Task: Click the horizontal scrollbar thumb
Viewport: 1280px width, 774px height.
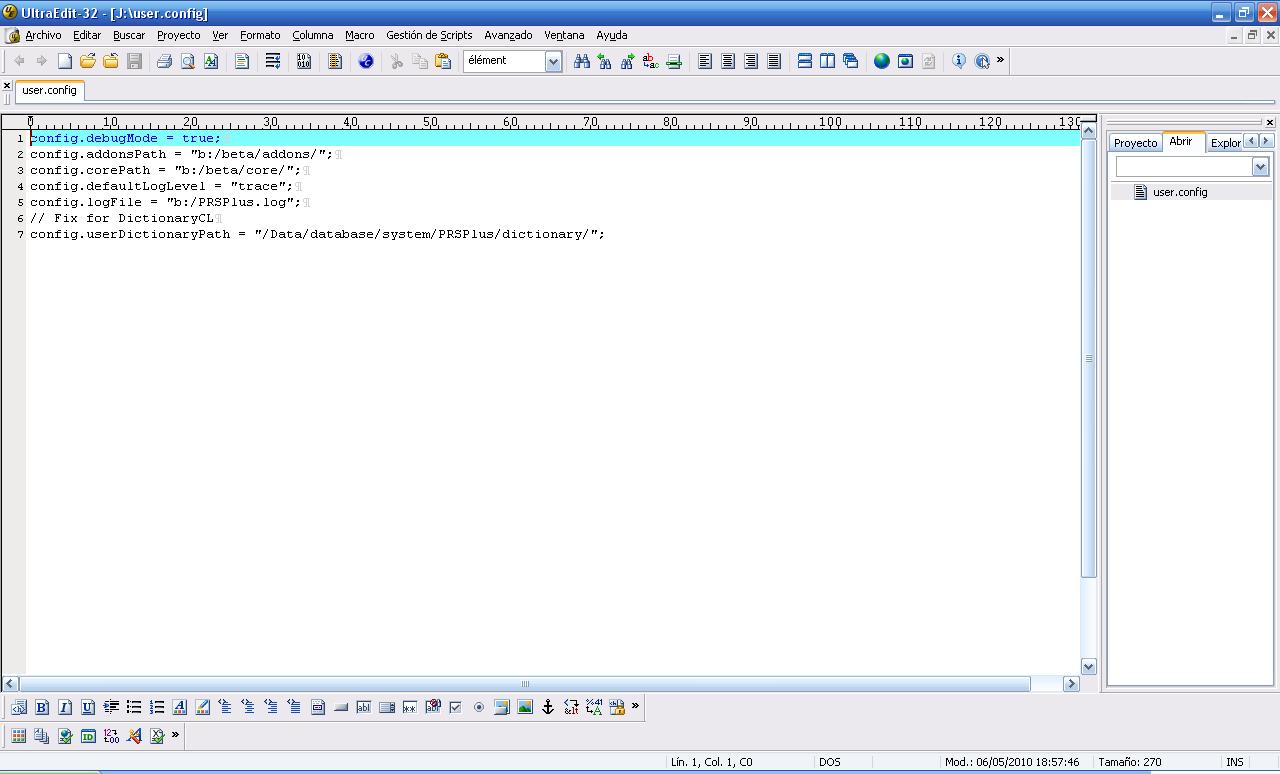Action: pyautogui.click(x=525, y=684)
